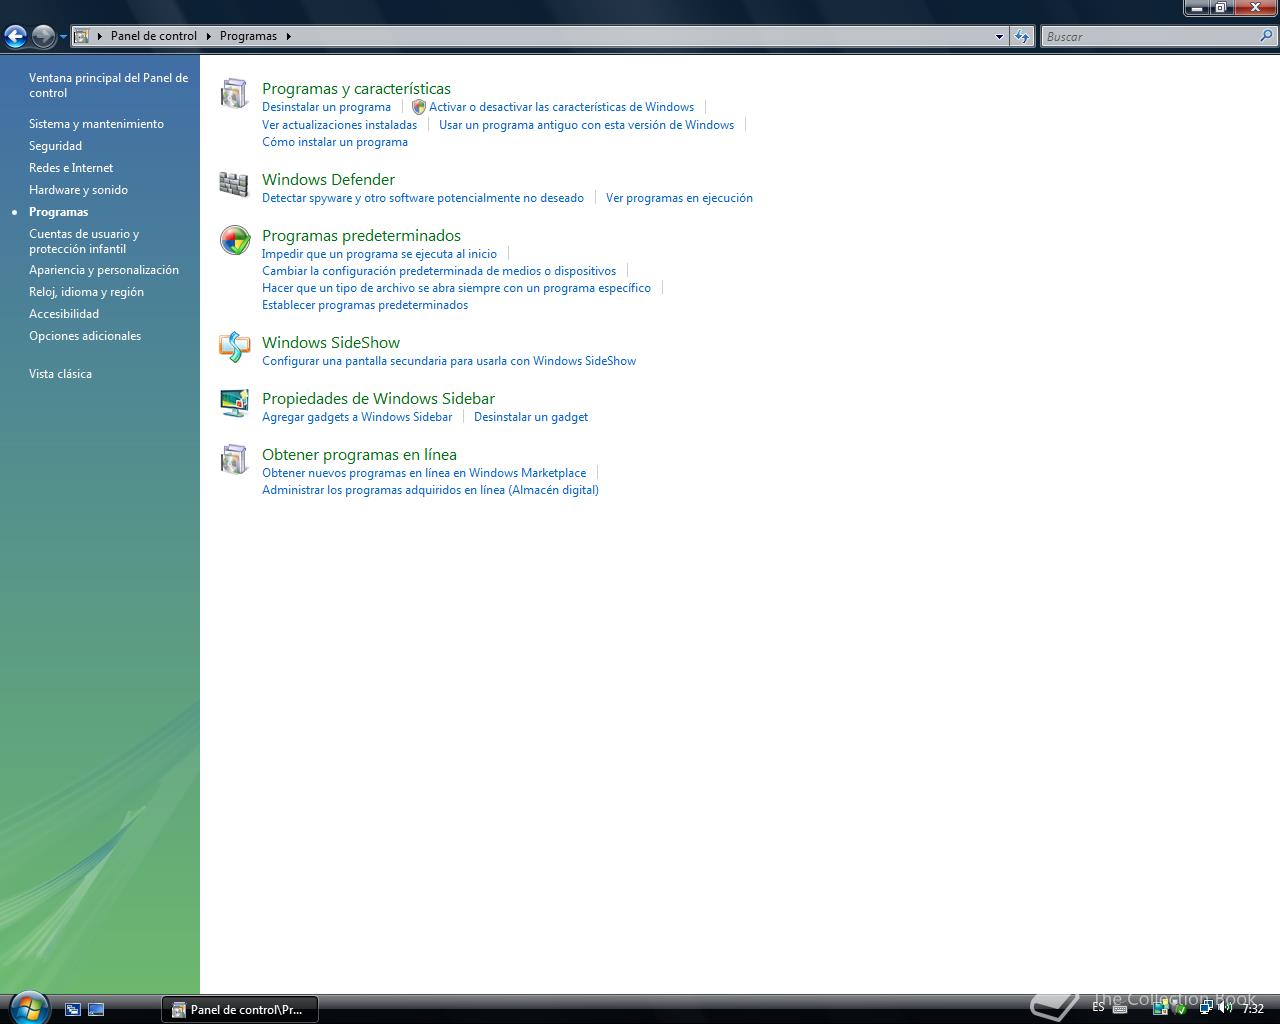This screenshot has height=1024, width=1280.
Task: Open Windows SideShow heading
Action: click(331, 343)
